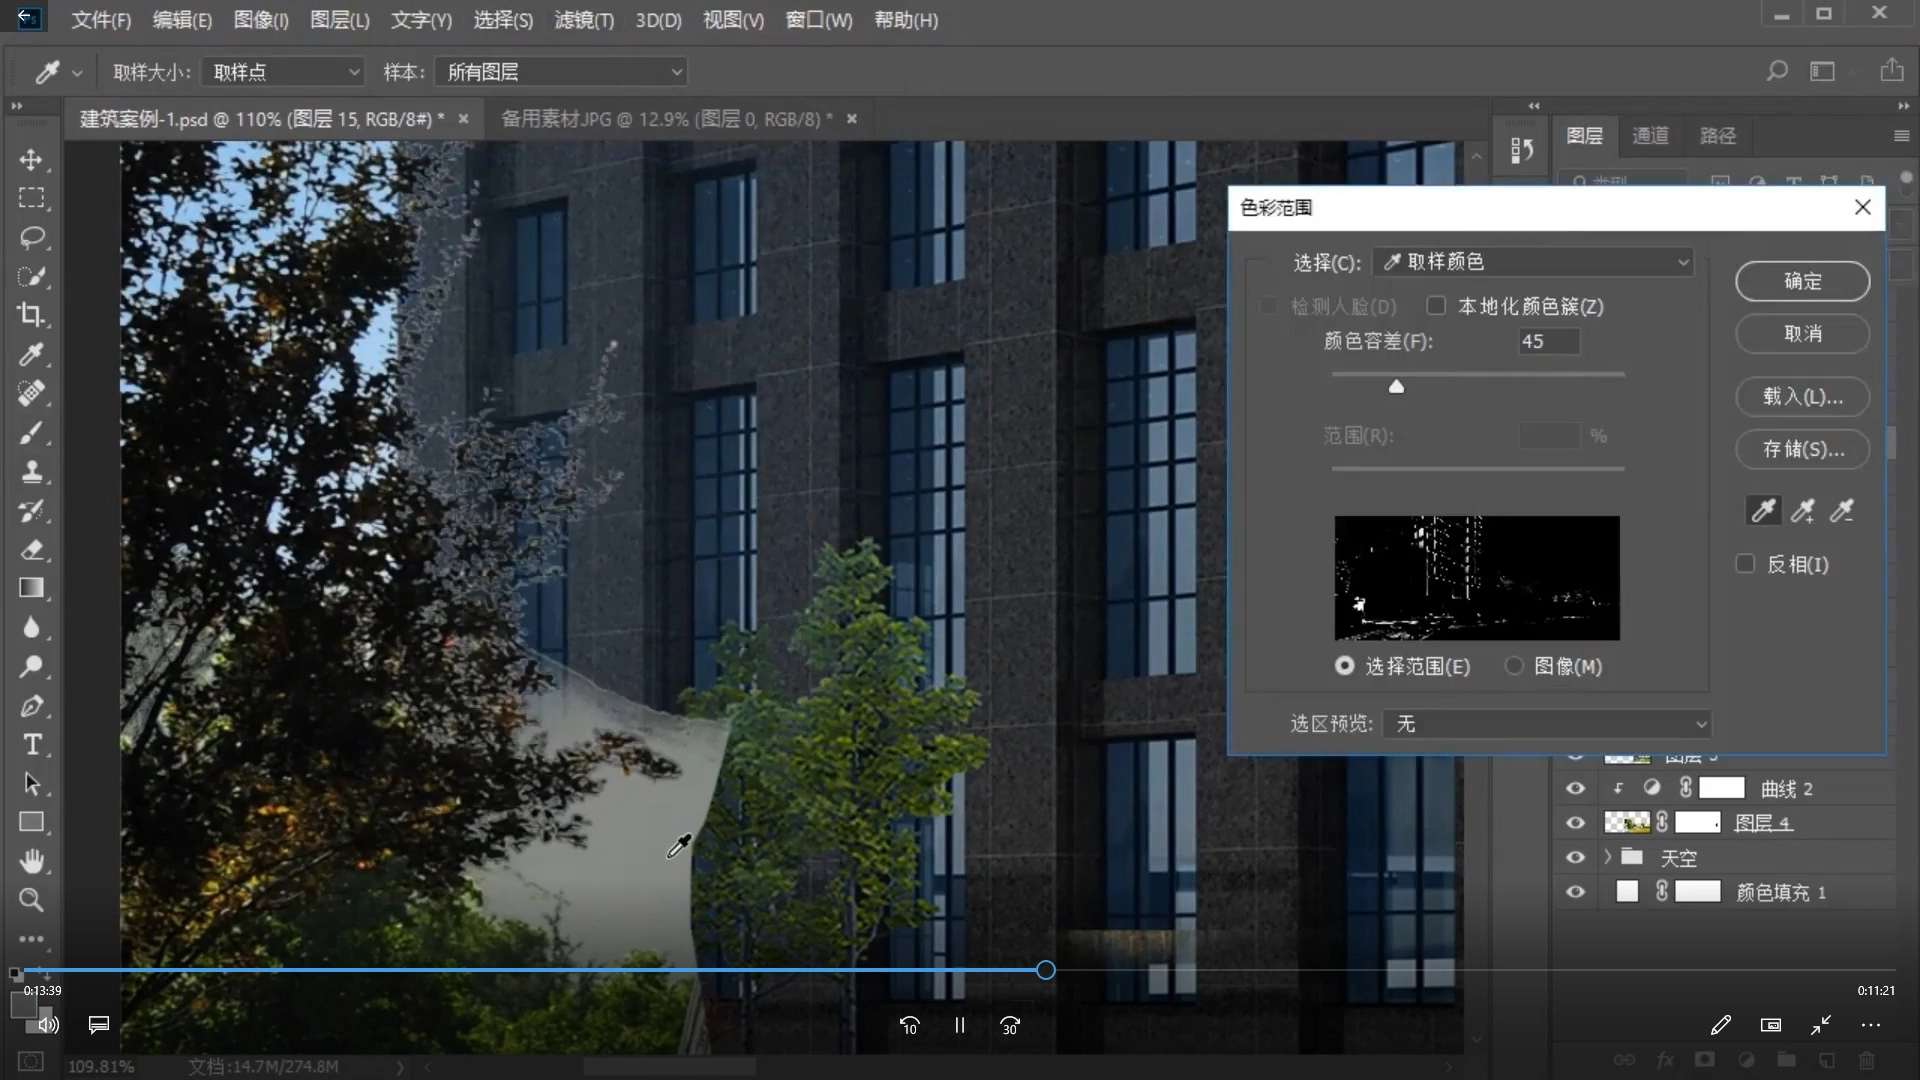This screenshot has height=1080, width=1920.
Task: Open the 选择 取样颜色 dropdown
Action: pyautogui.click(x=1533, y=262)
